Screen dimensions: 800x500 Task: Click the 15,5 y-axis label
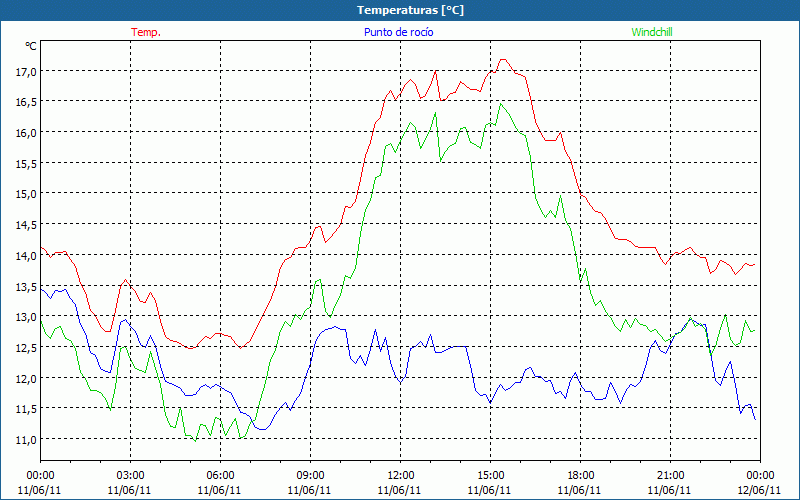(x=23, y=163)
